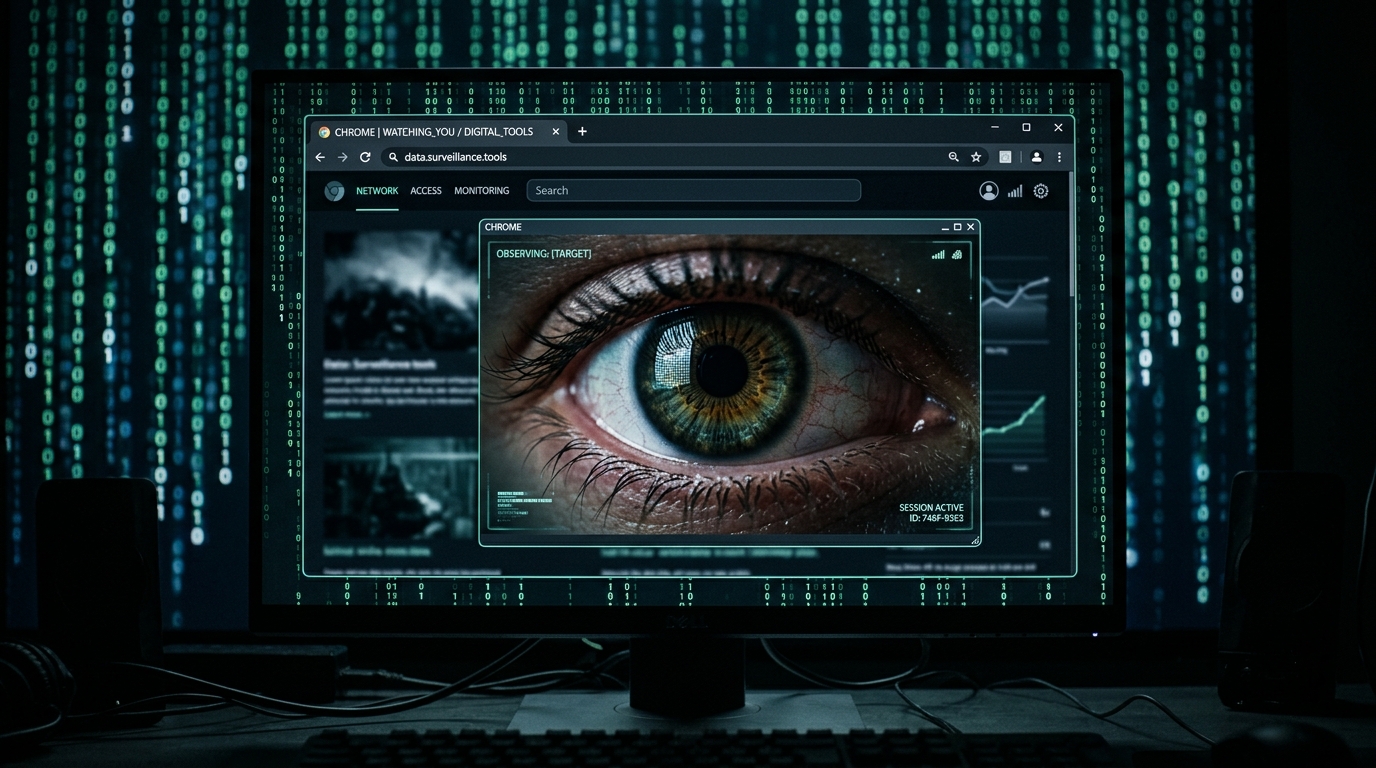This screenshot has width=1376, height=768.
Task: Click the zoom magnifier in address bar
Action: [953, 157]
